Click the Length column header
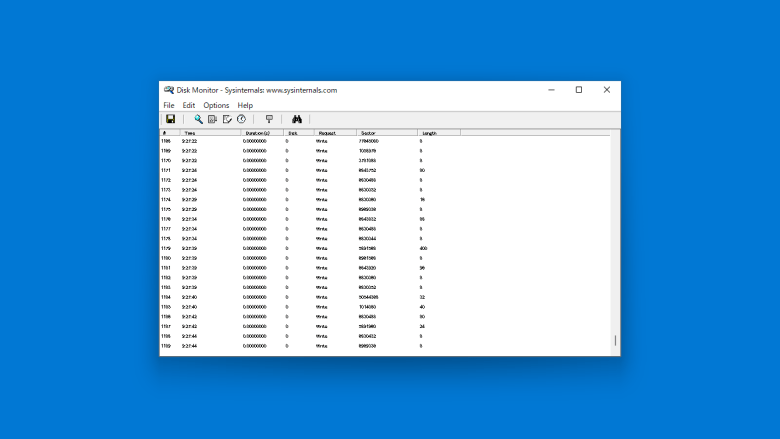This screenshot has height=439, width=780. point(439,133)
